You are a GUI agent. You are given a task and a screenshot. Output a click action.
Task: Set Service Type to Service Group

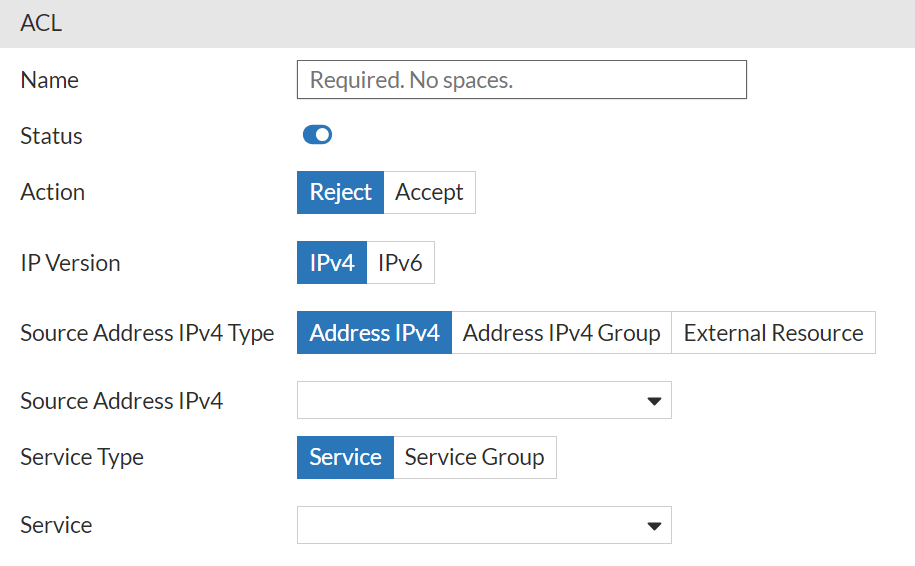tap(474, 457)
